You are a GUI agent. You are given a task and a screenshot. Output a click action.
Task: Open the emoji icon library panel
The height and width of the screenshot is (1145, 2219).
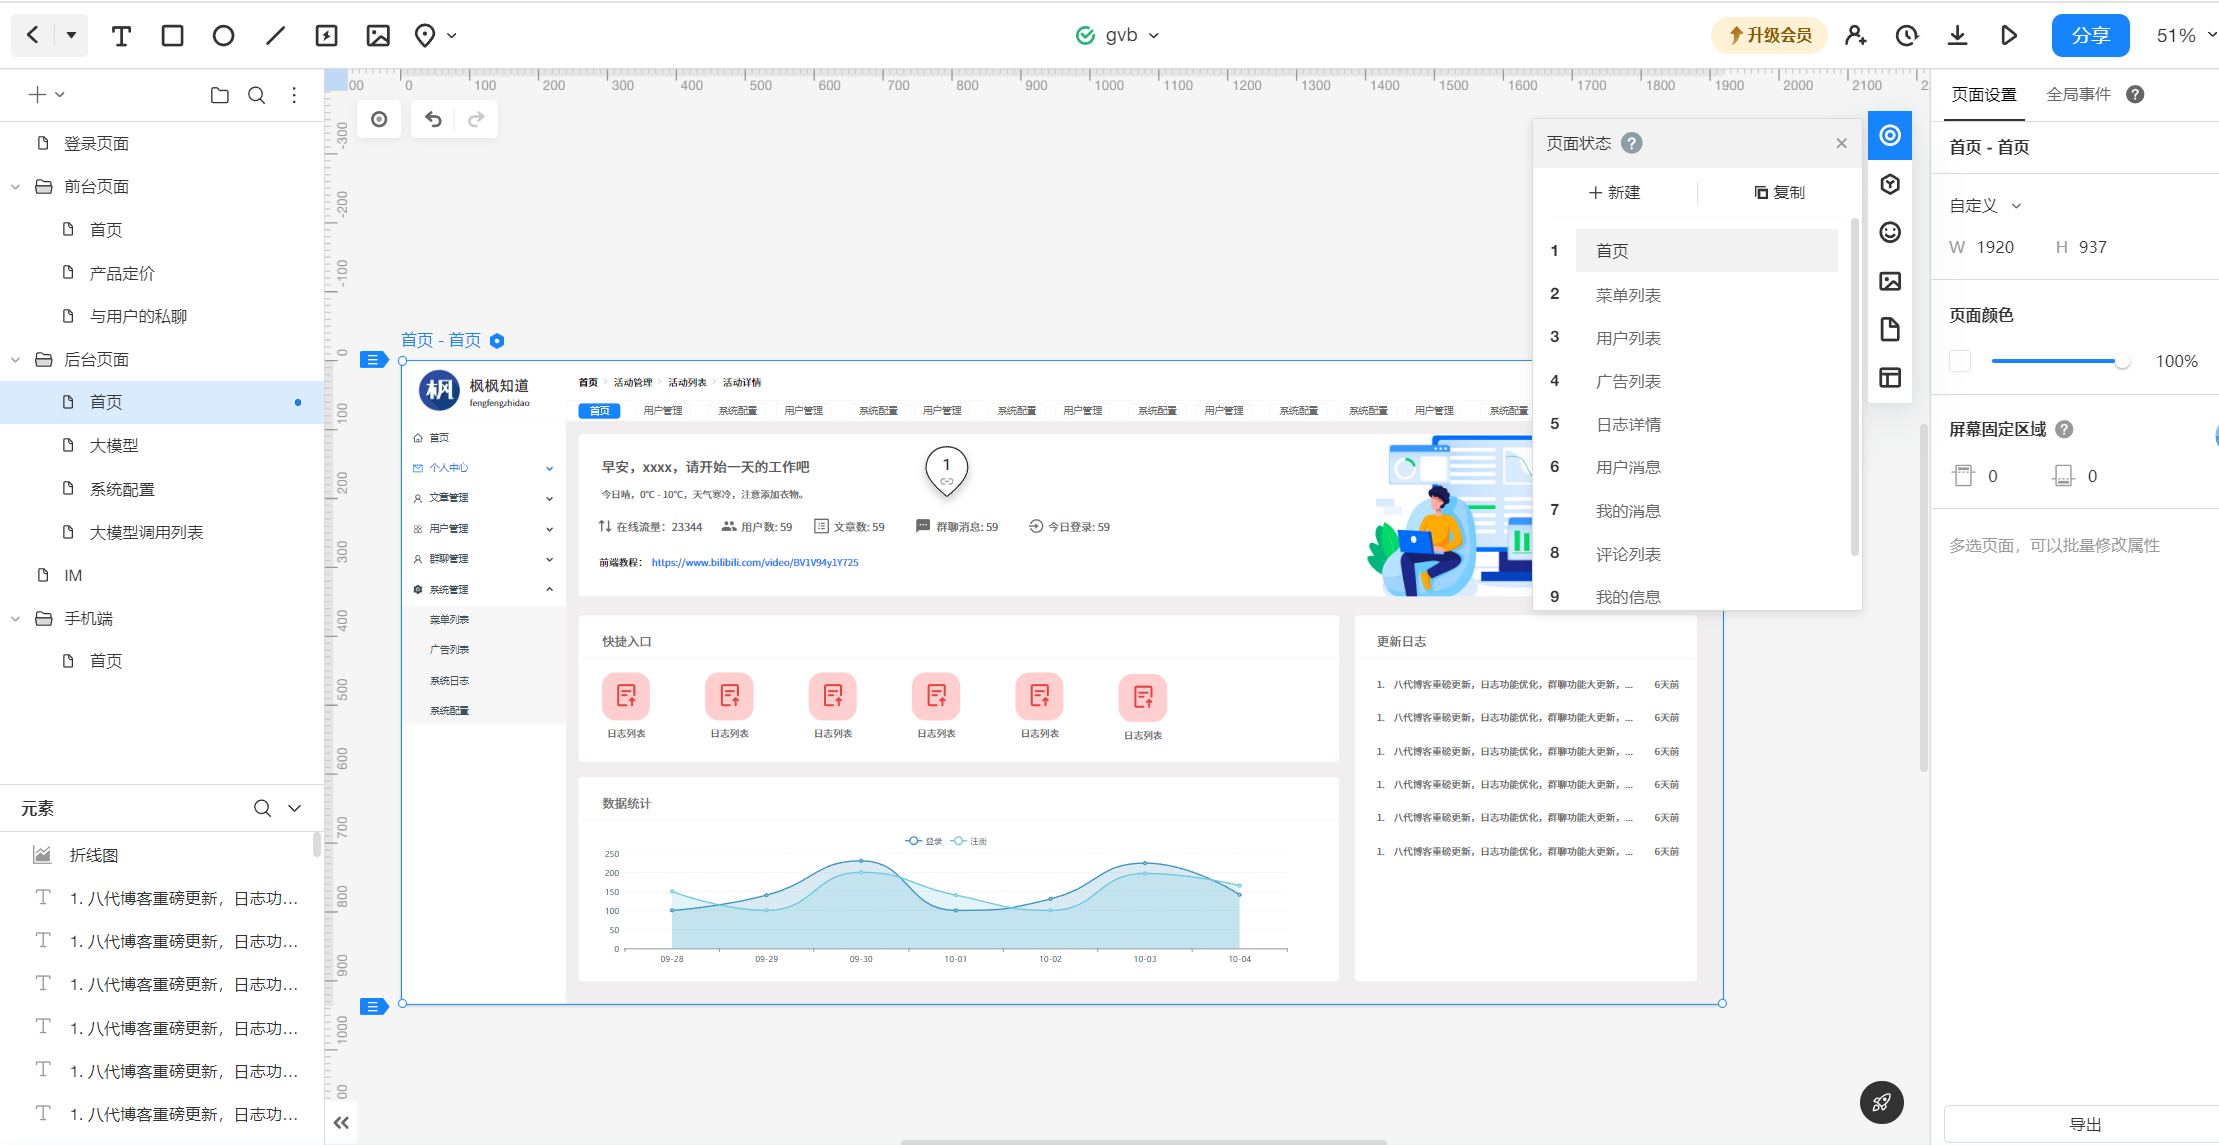(x=1889, y=232)
